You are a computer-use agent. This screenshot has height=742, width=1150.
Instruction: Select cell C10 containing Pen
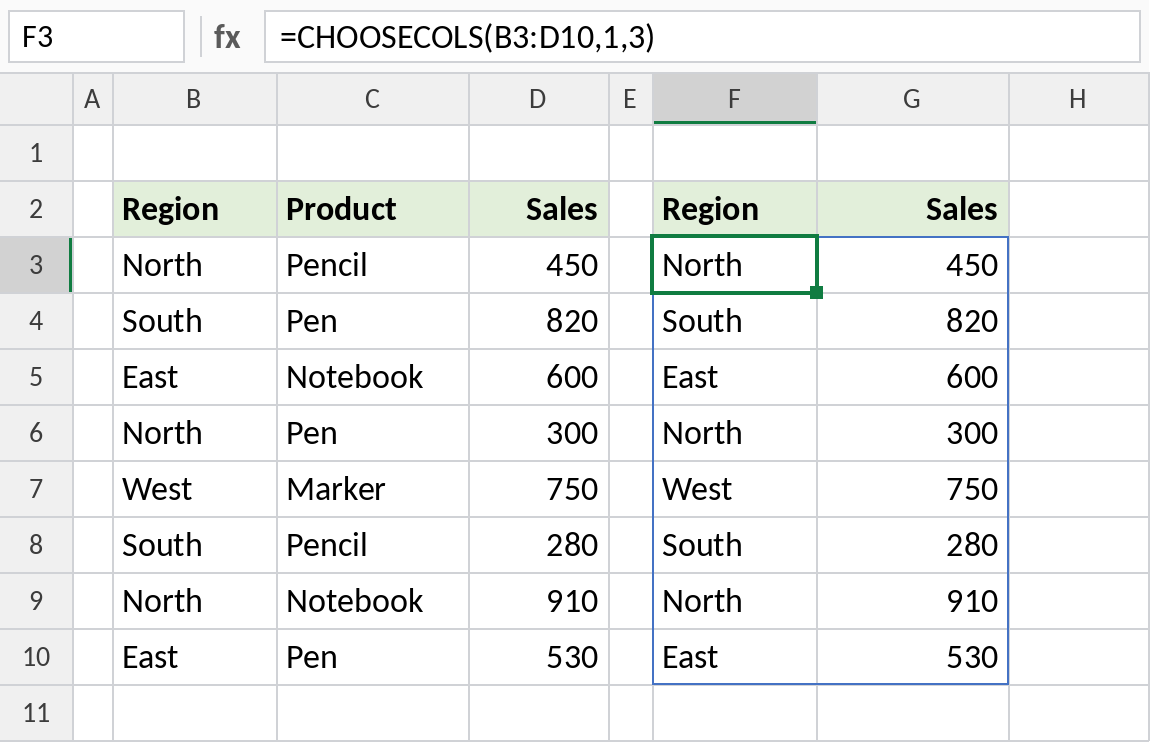(373, 657)
